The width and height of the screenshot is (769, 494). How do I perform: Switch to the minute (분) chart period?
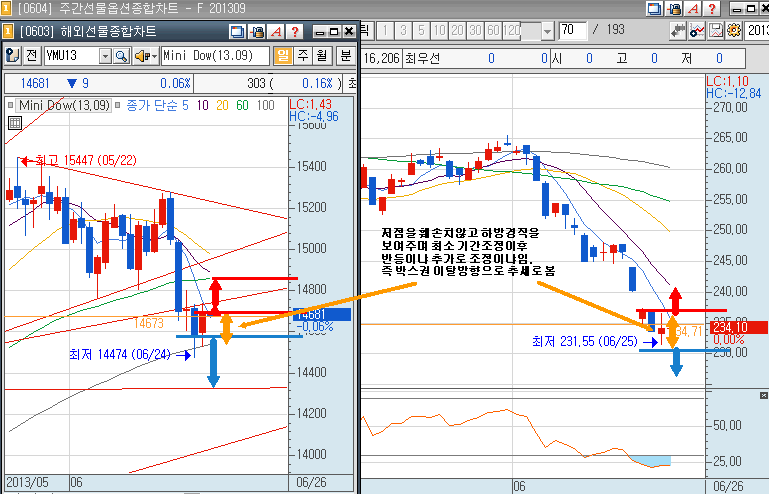(x=346, y=55)
